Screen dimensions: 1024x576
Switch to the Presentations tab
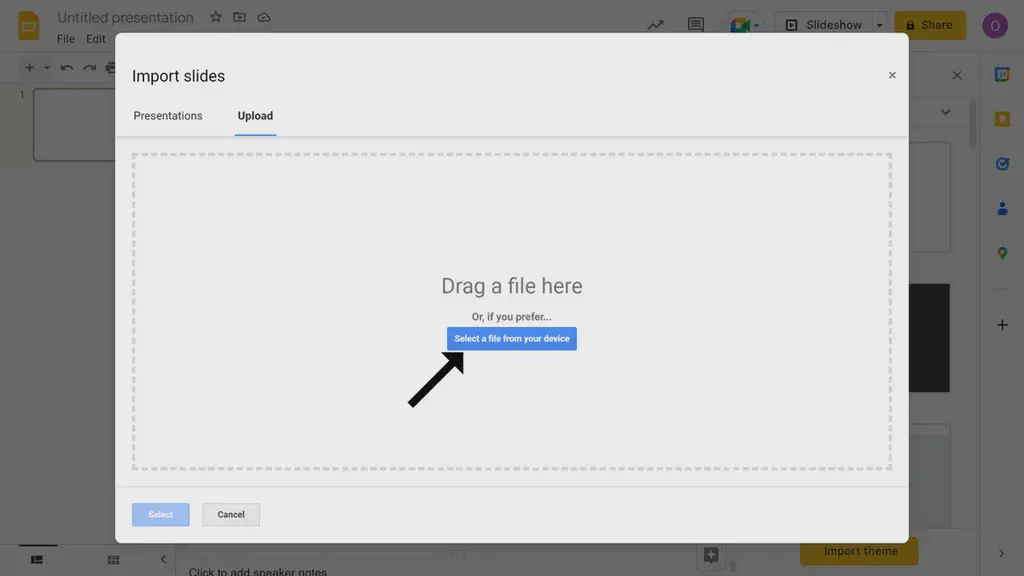point(168,115)
